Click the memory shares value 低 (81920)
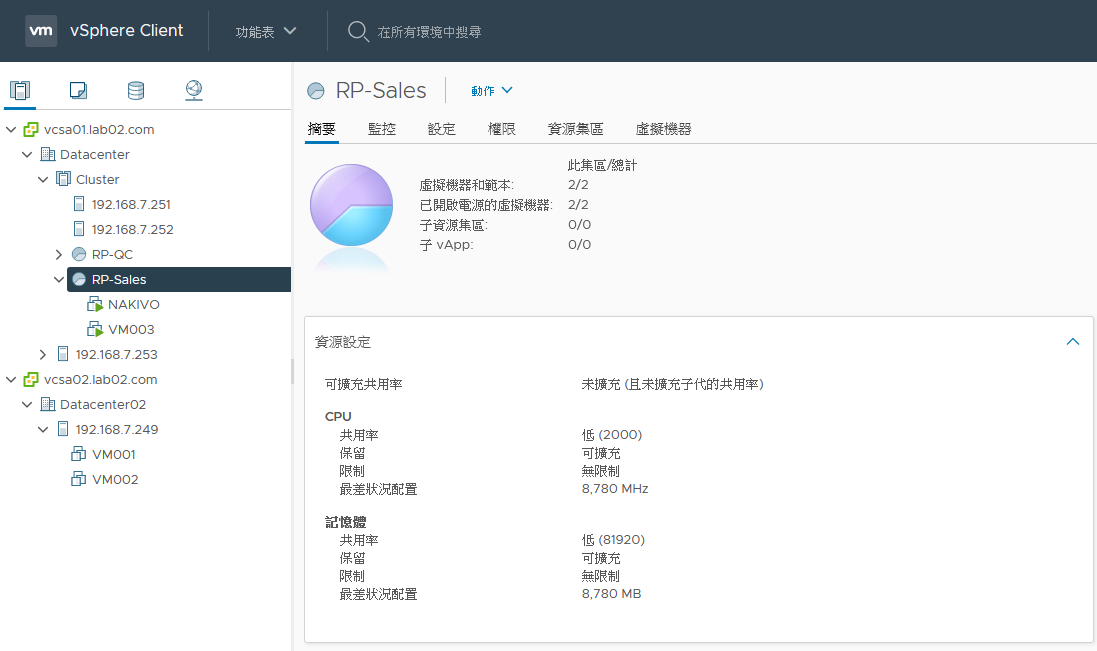 coord(613,540)
